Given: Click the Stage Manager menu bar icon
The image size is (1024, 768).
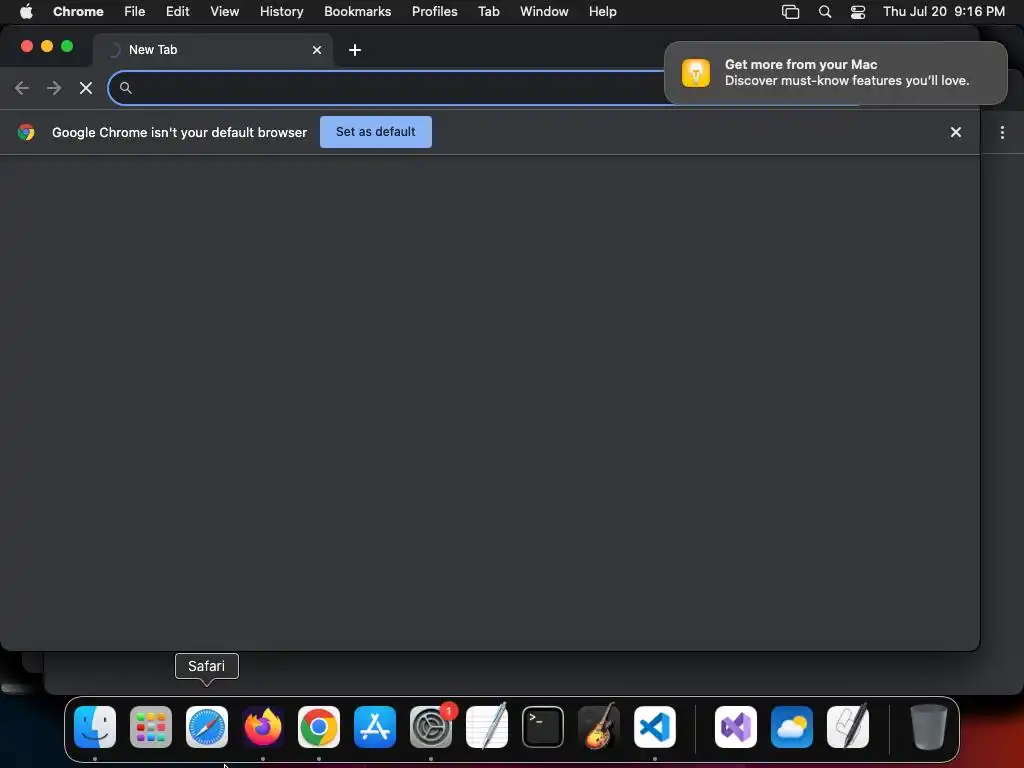Looking at the screenshot, I should (x=790, y=12).
